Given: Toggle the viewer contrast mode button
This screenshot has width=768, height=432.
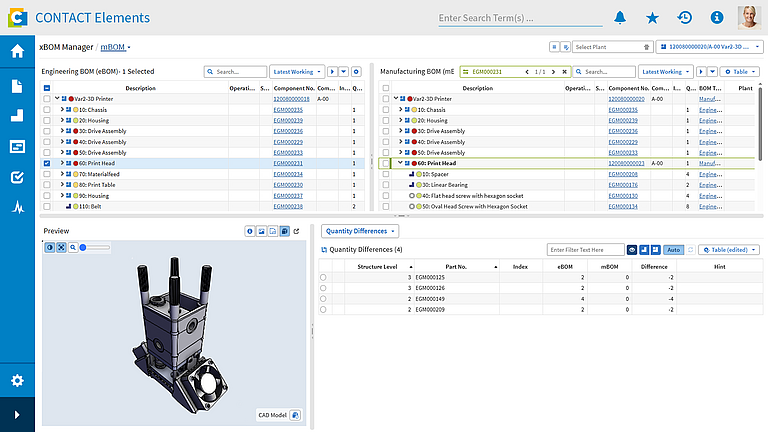Looking at the screenshot, I should [49, 247].
